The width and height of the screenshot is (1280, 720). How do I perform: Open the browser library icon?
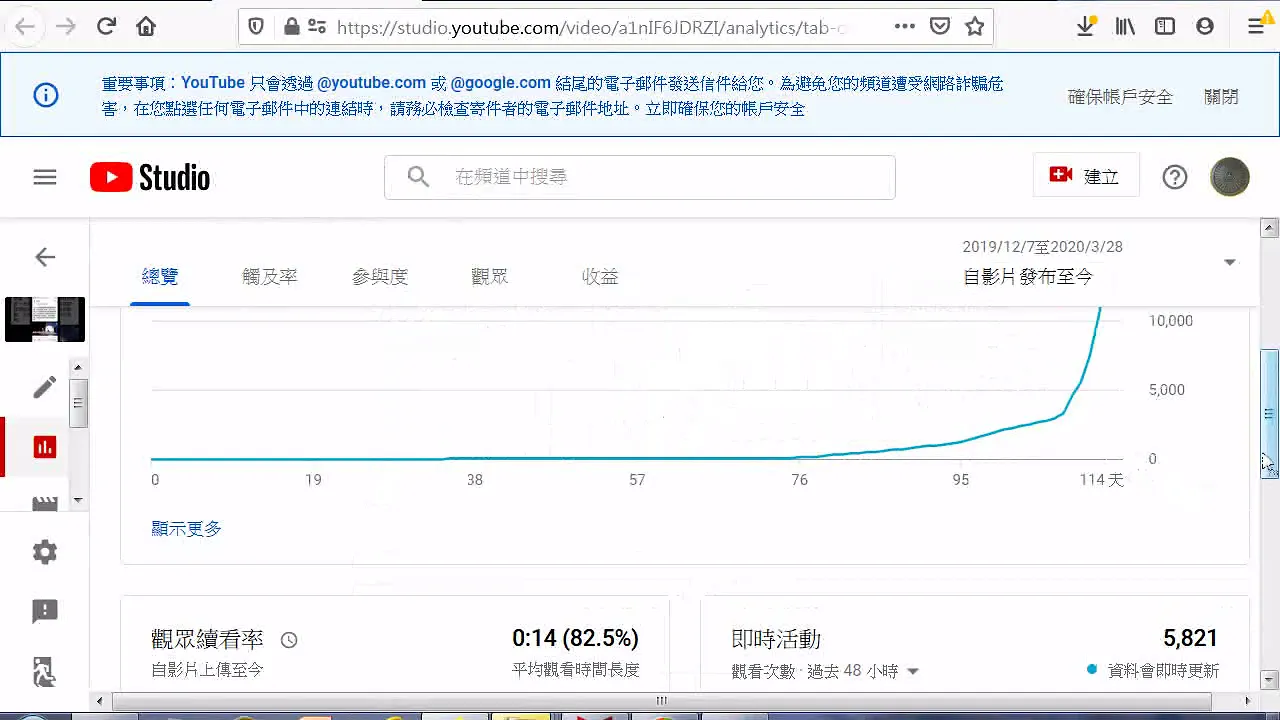click(1126, 27)
